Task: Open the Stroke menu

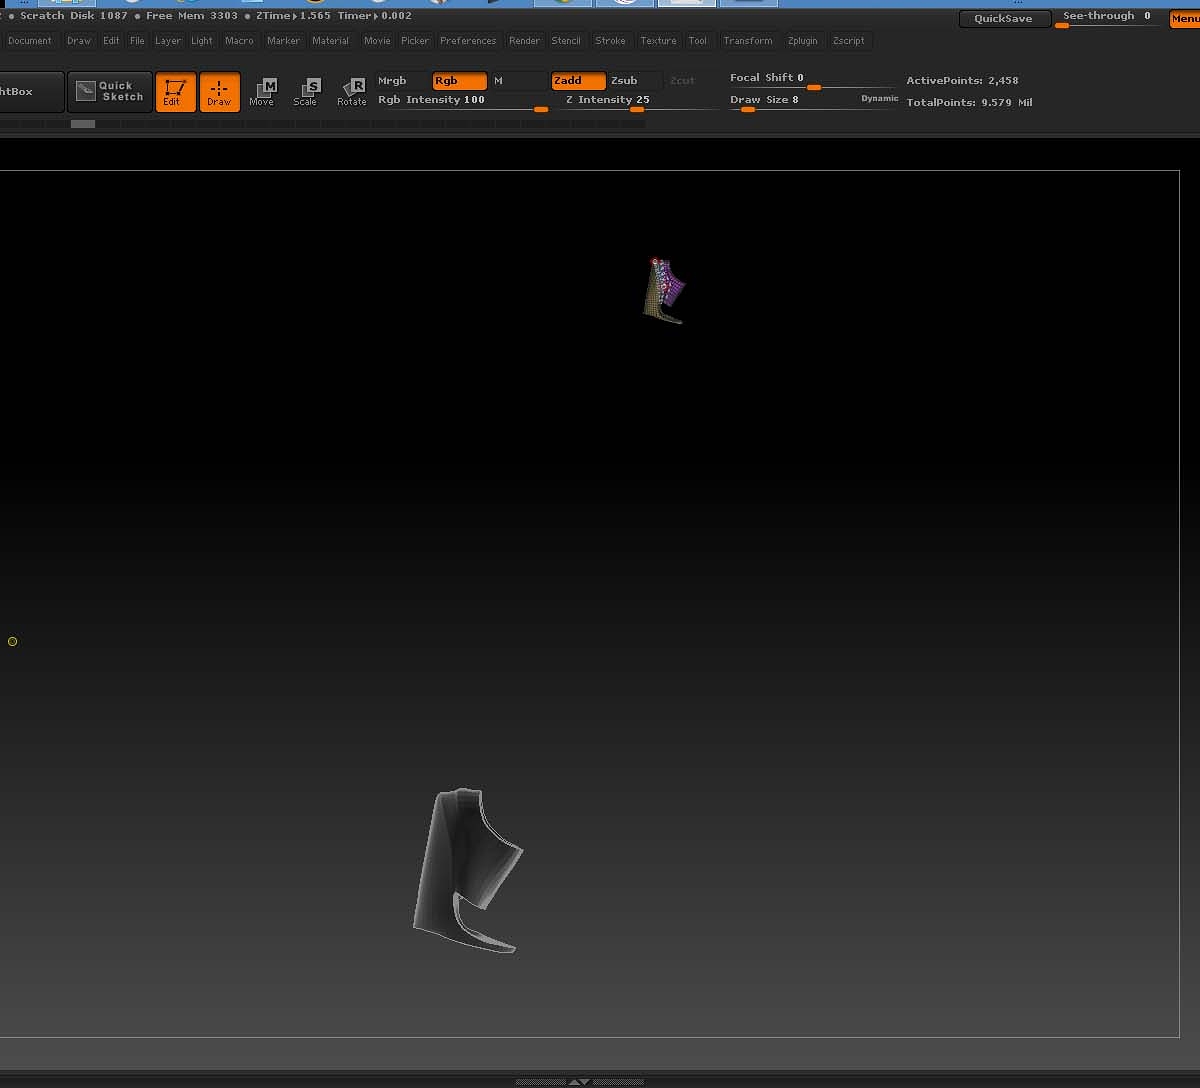Action: click(x=610, y=41)
